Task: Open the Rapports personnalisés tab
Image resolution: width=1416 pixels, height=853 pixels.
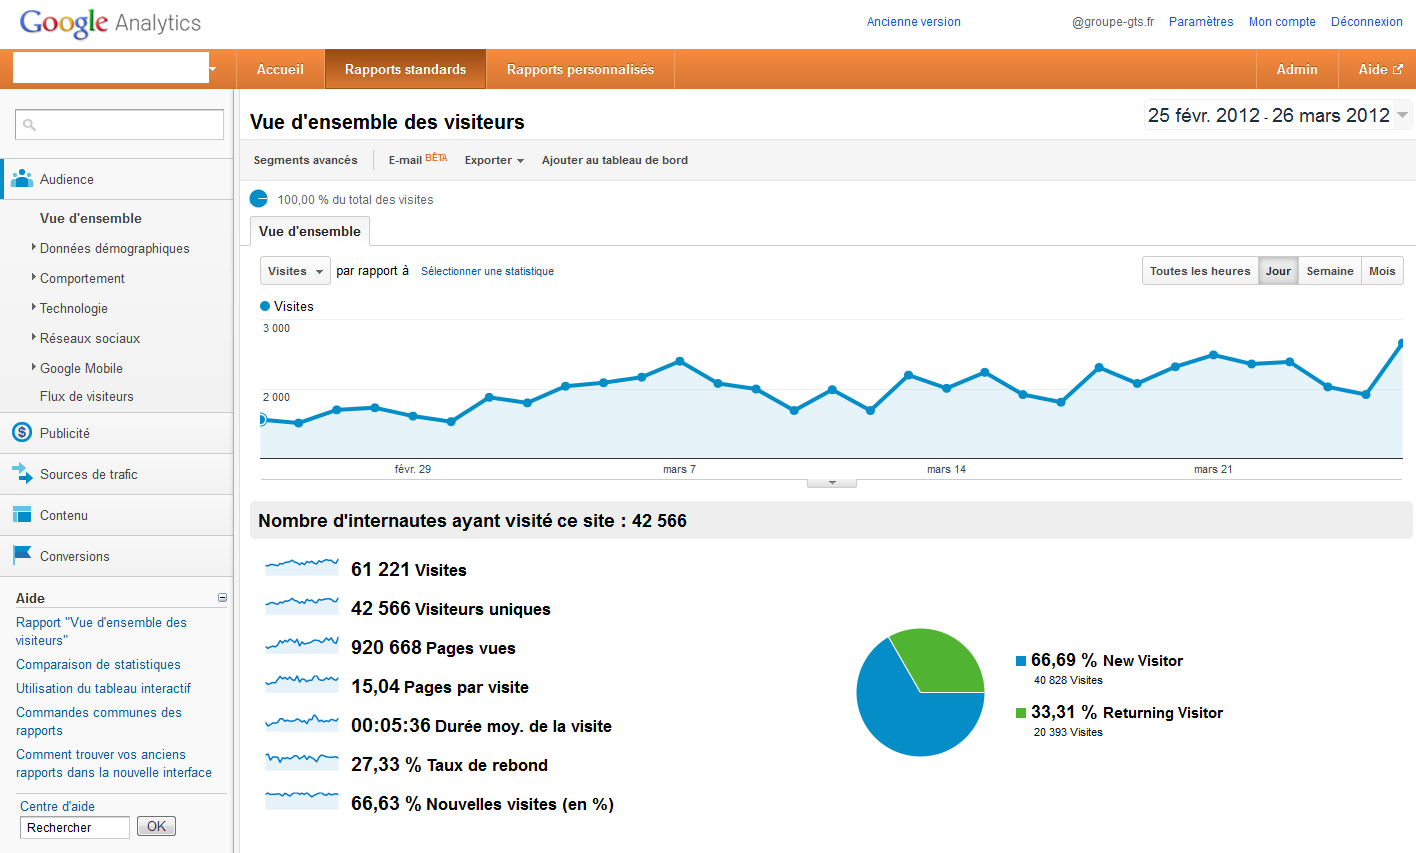Action: (x=580, y=69)
